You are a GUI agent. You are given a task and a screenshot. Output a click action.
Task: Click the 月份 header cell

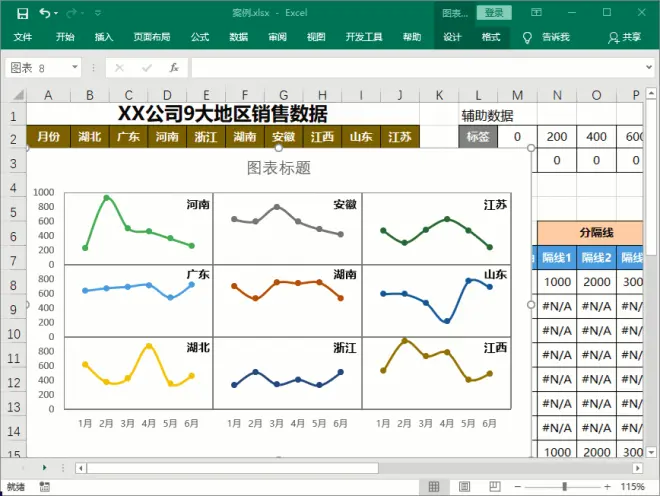pos(48,137)
